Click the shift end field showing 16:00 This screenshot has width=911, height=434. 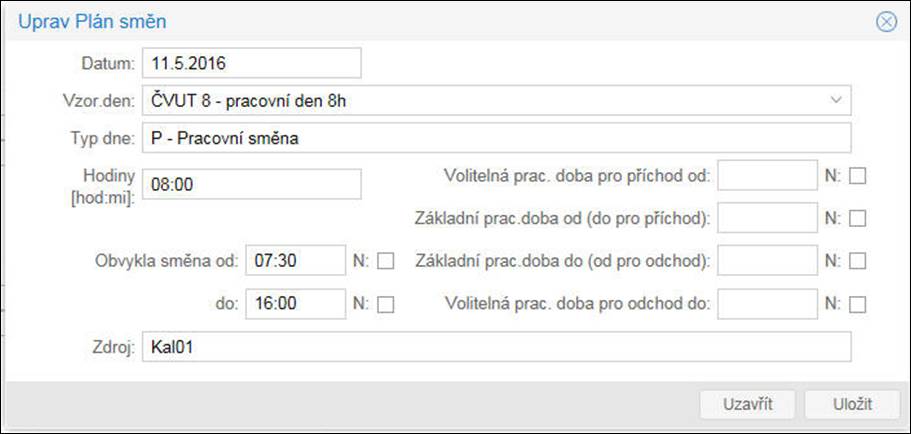(295, 303)
